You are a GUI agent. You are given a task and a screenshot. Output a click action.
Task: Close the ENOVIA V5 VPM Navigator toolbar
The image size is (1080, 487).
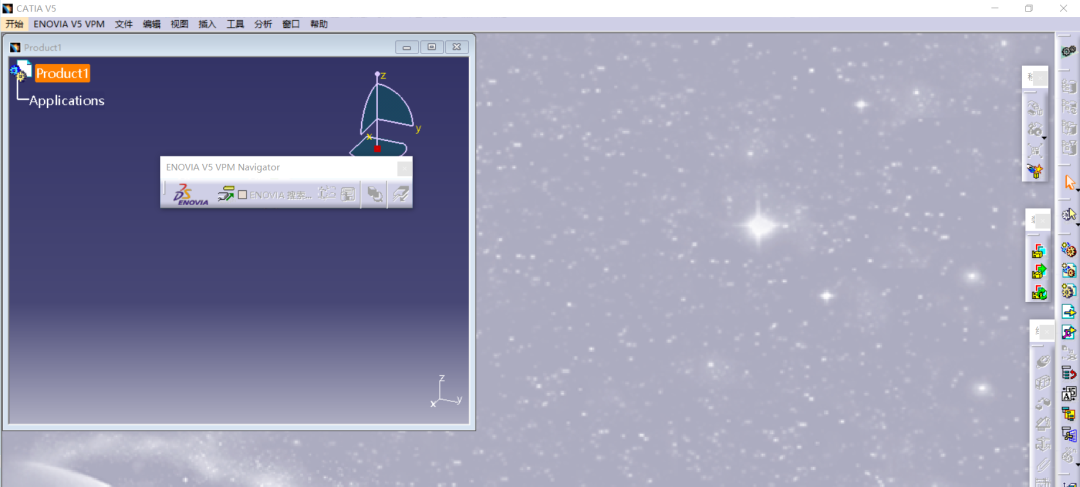(x=404, y=167)
